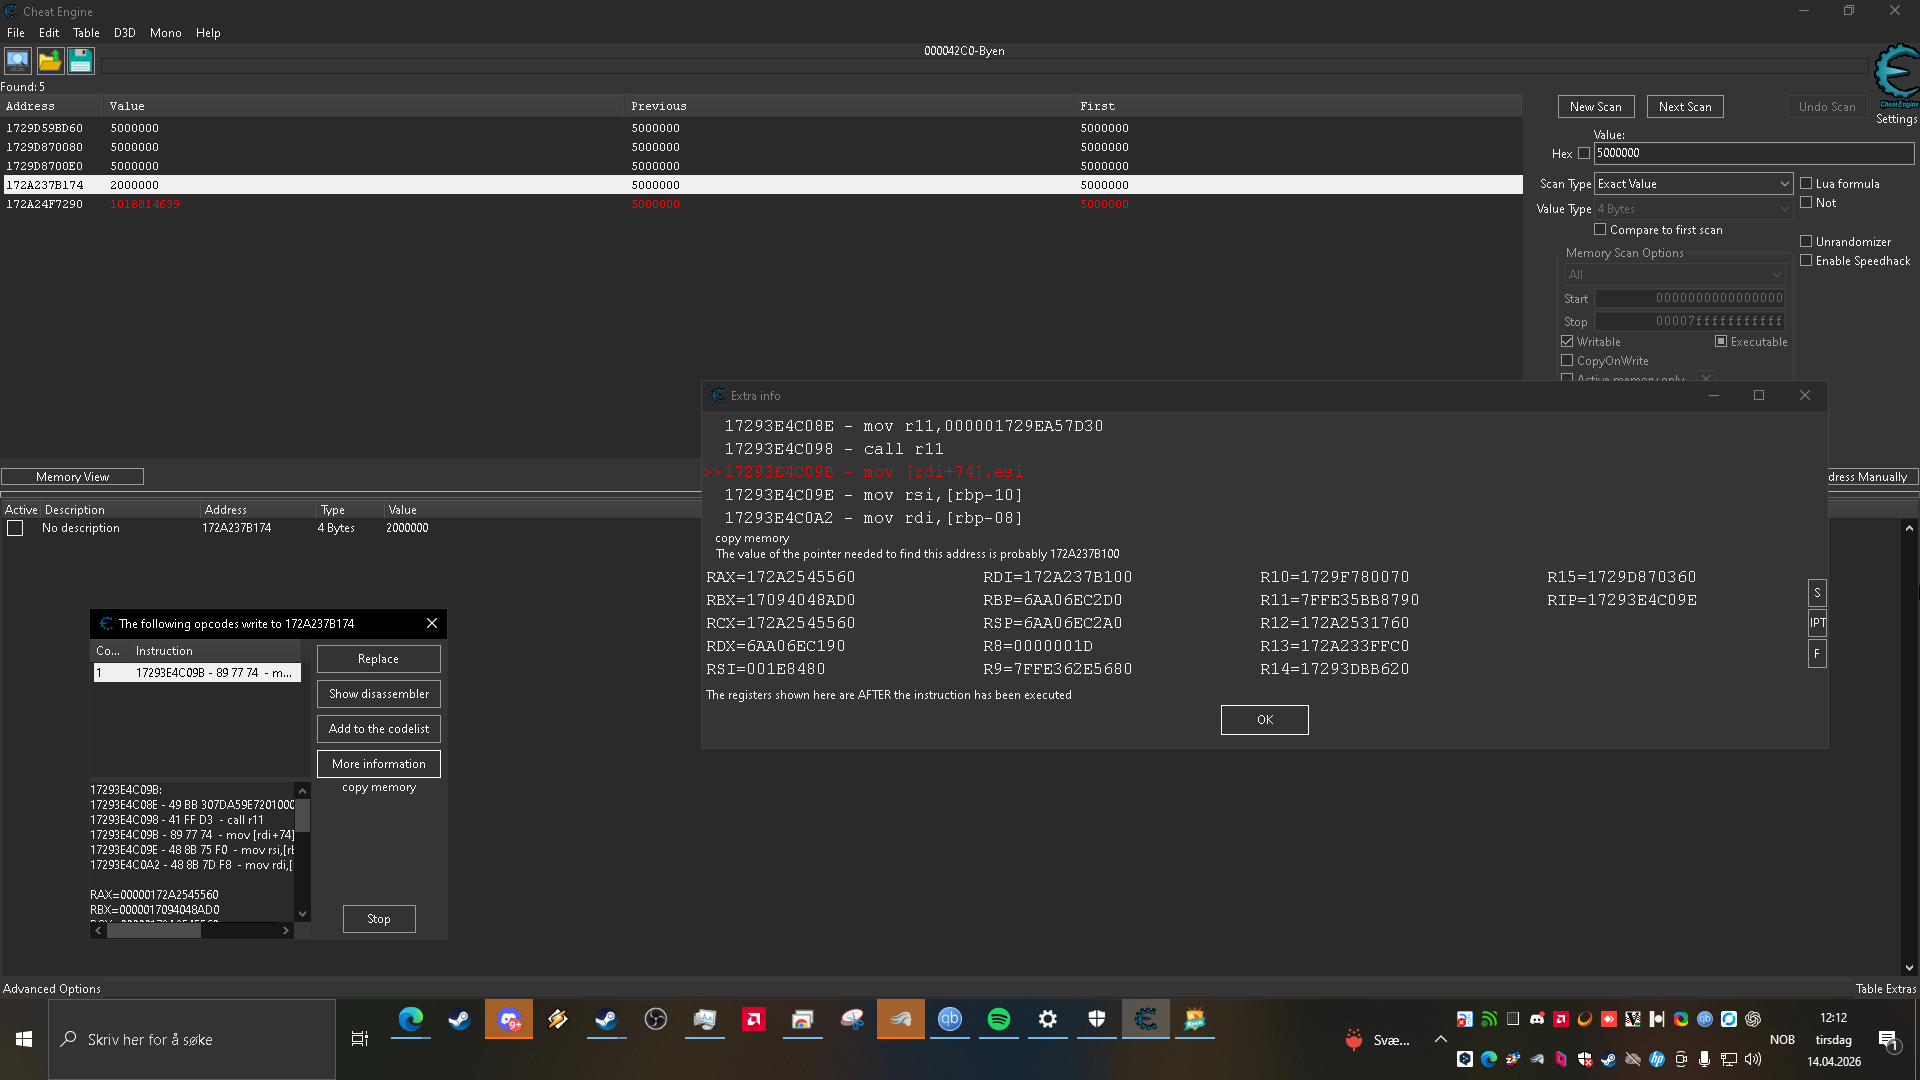Enable Speedhack checkbox

click(1806, 261)
